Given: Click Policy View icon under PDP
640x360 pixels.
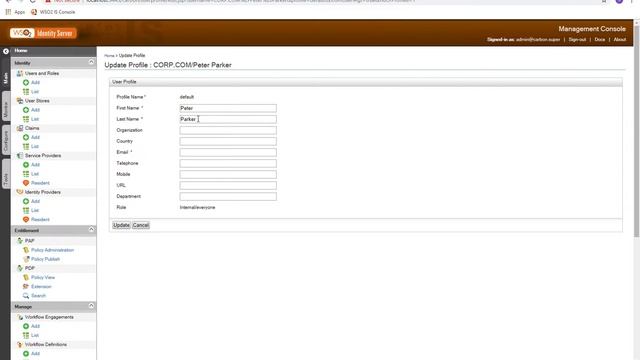Looking at the screenshot, I should click(x=26, y=277).
